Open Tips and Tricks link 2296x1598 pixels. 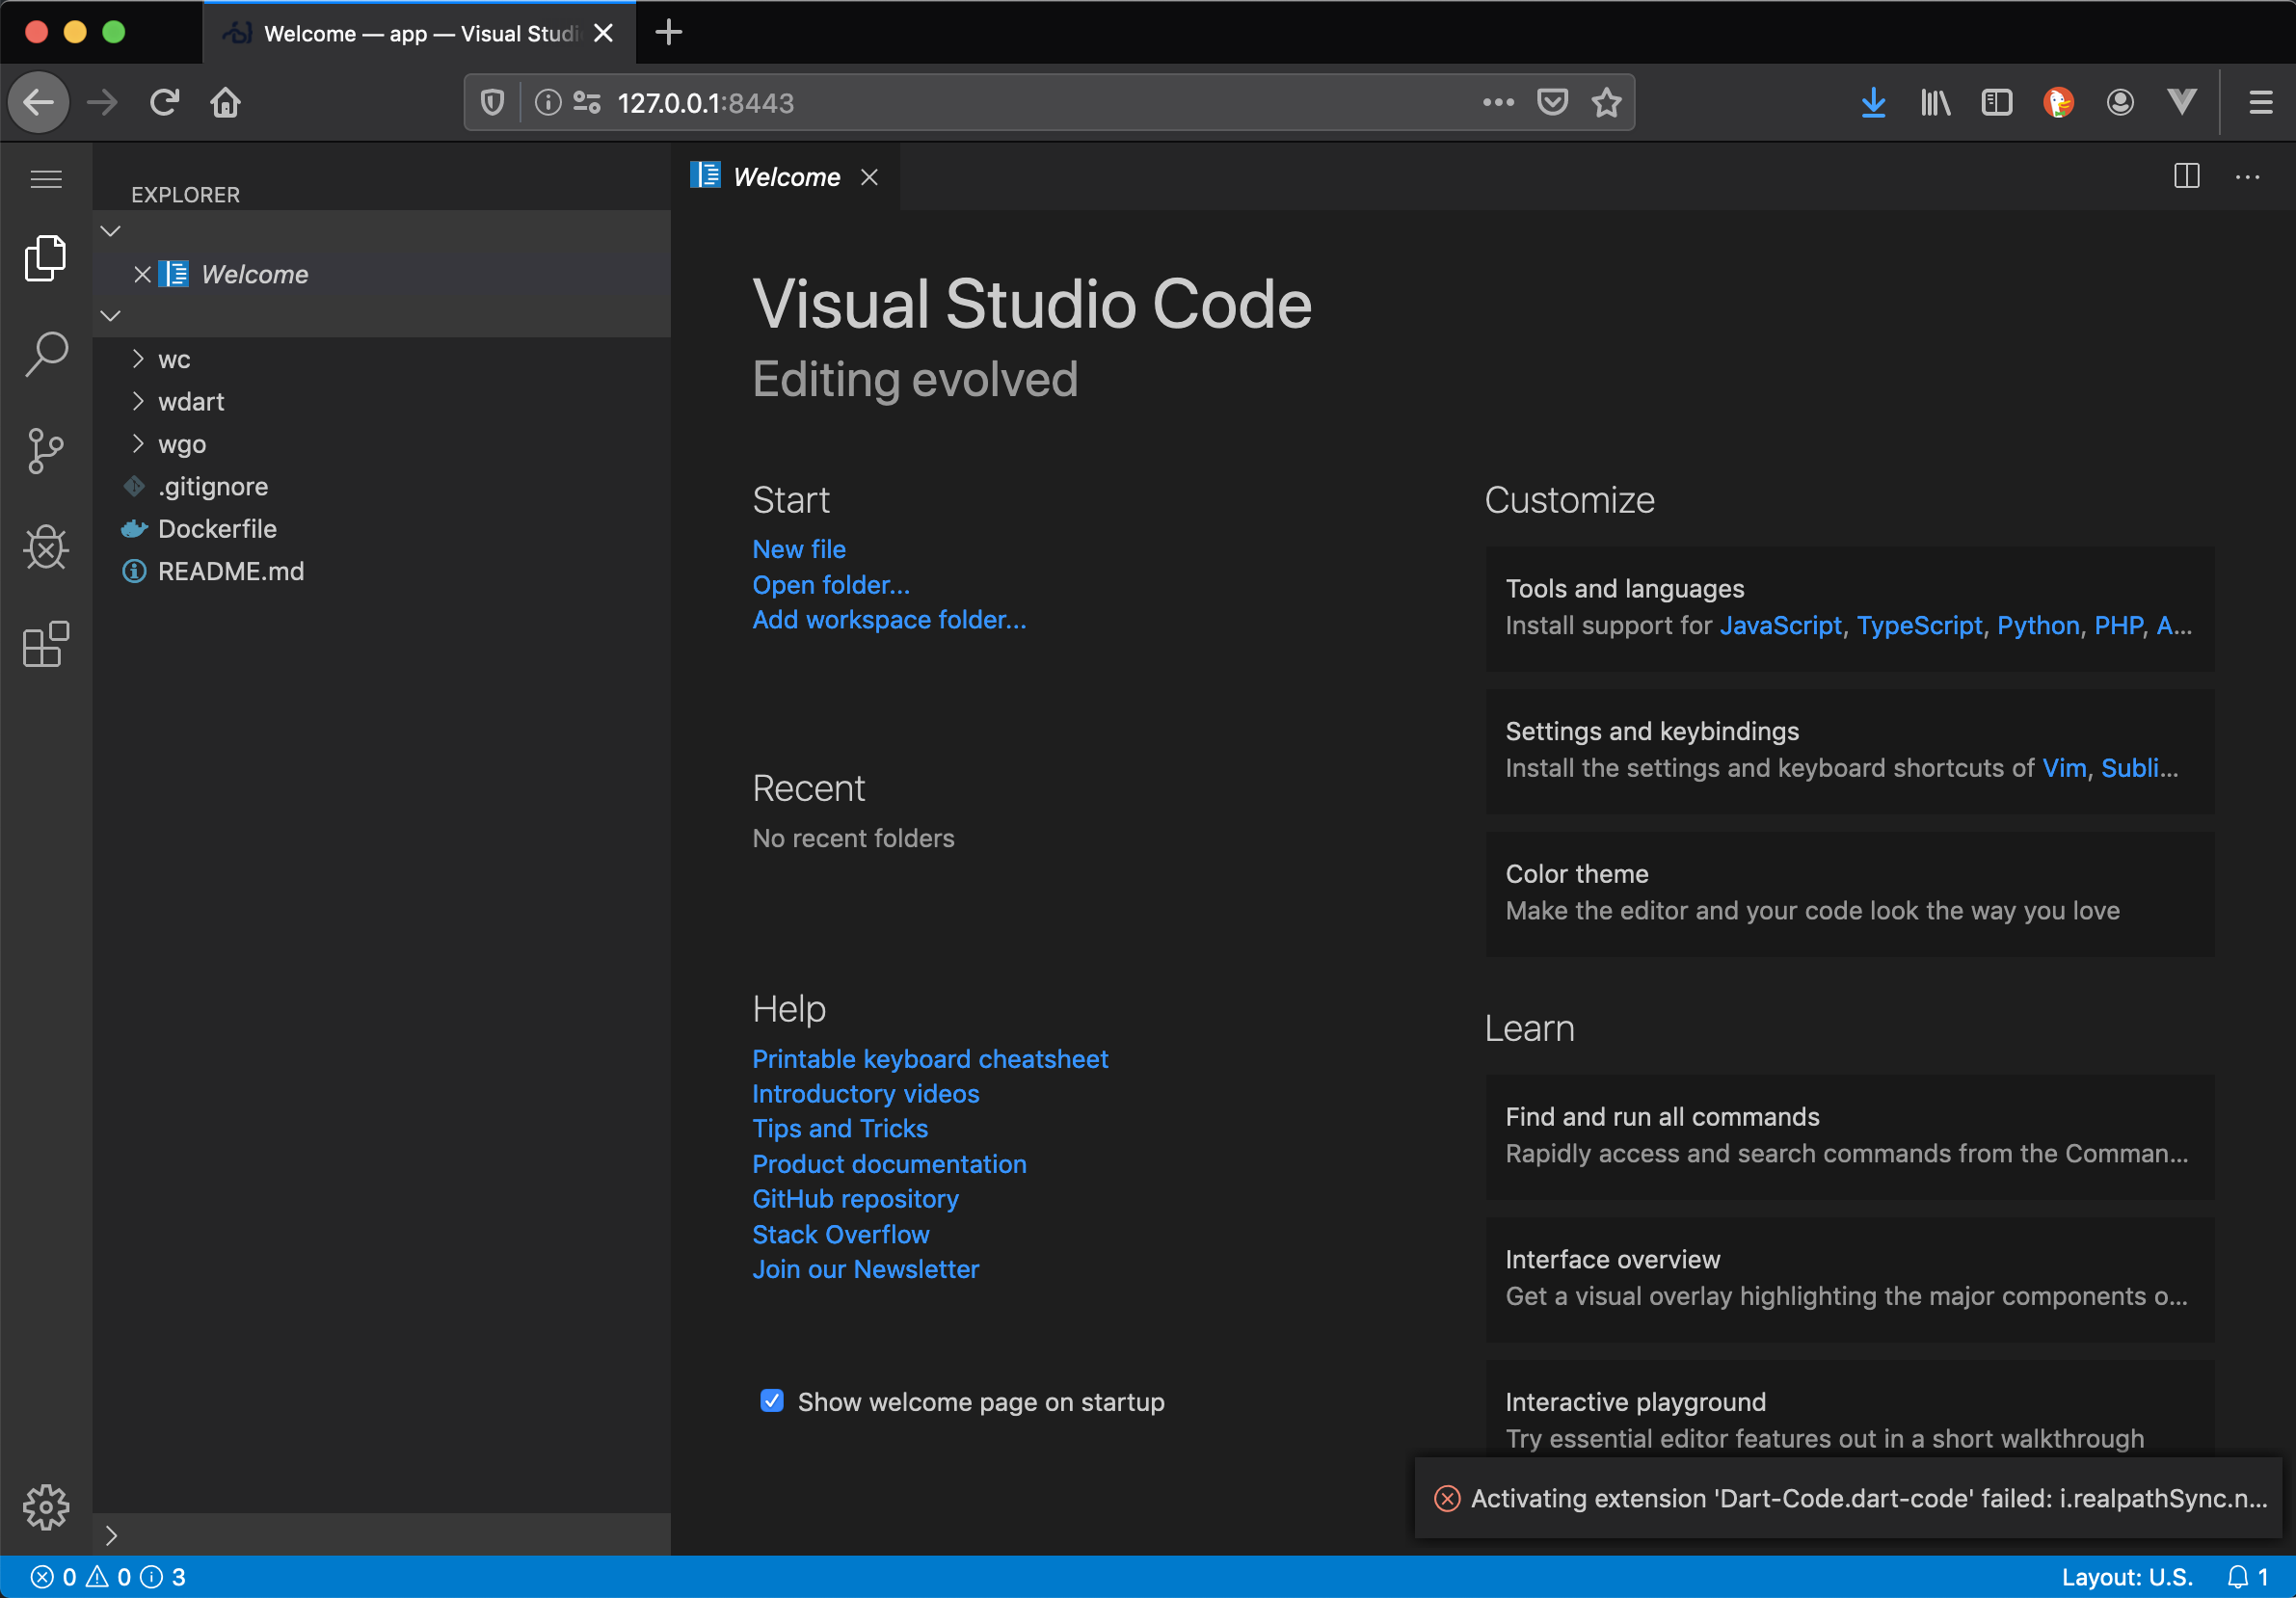pyautogui.click(x=840, y=1128)
